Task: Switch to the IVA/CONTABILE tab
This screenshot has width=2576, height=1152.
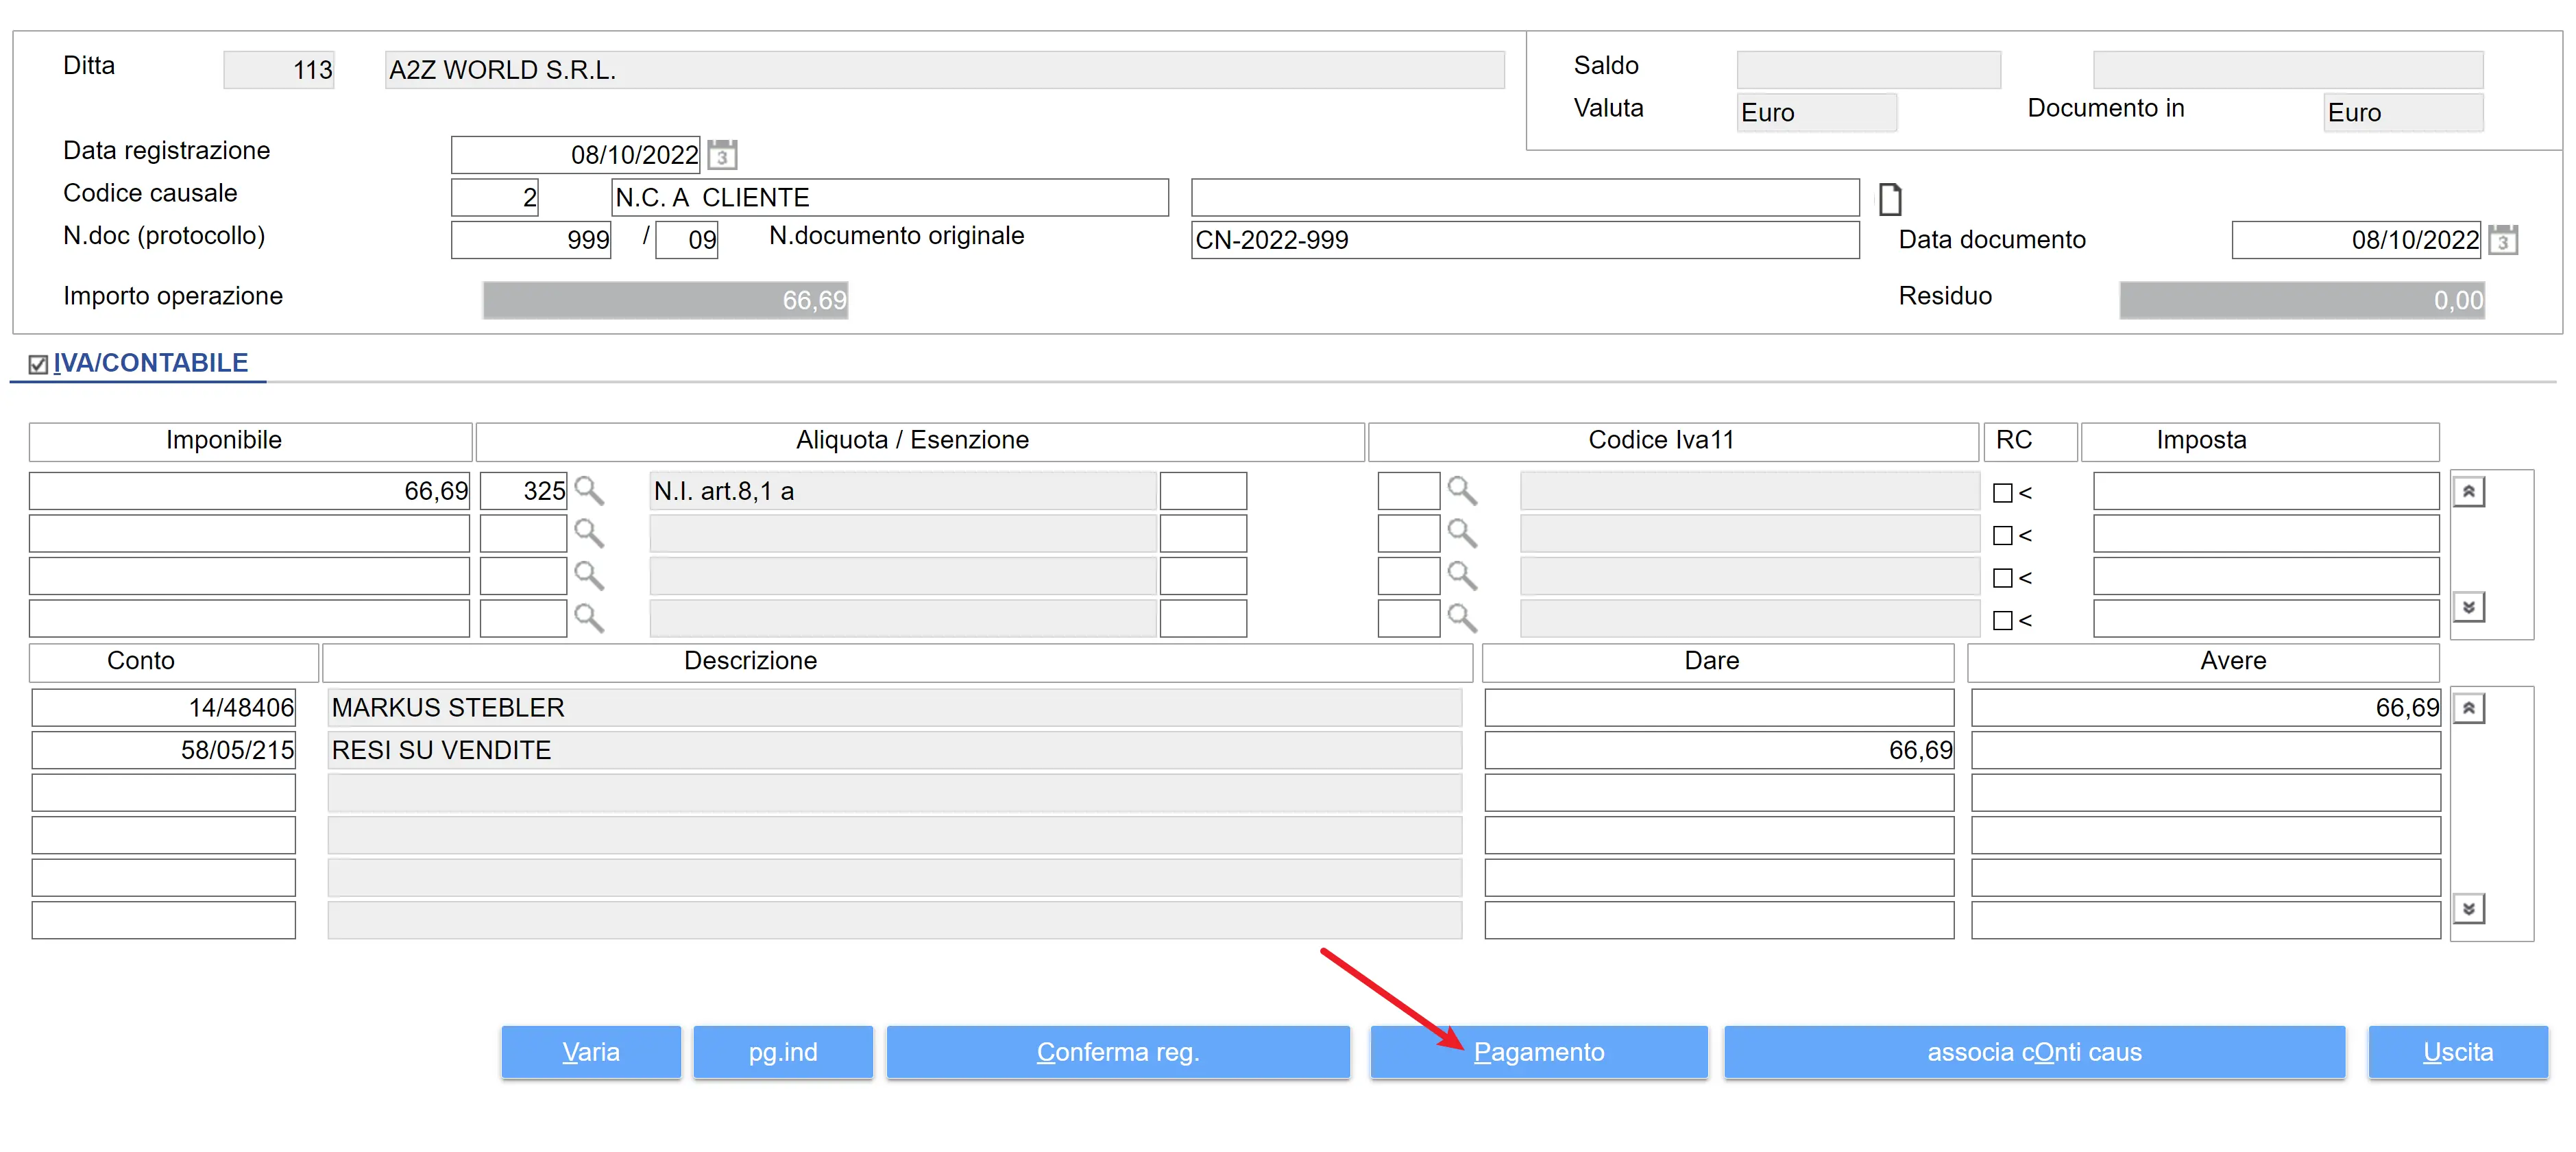Action: pyautogui.click(x=150, y=363)
